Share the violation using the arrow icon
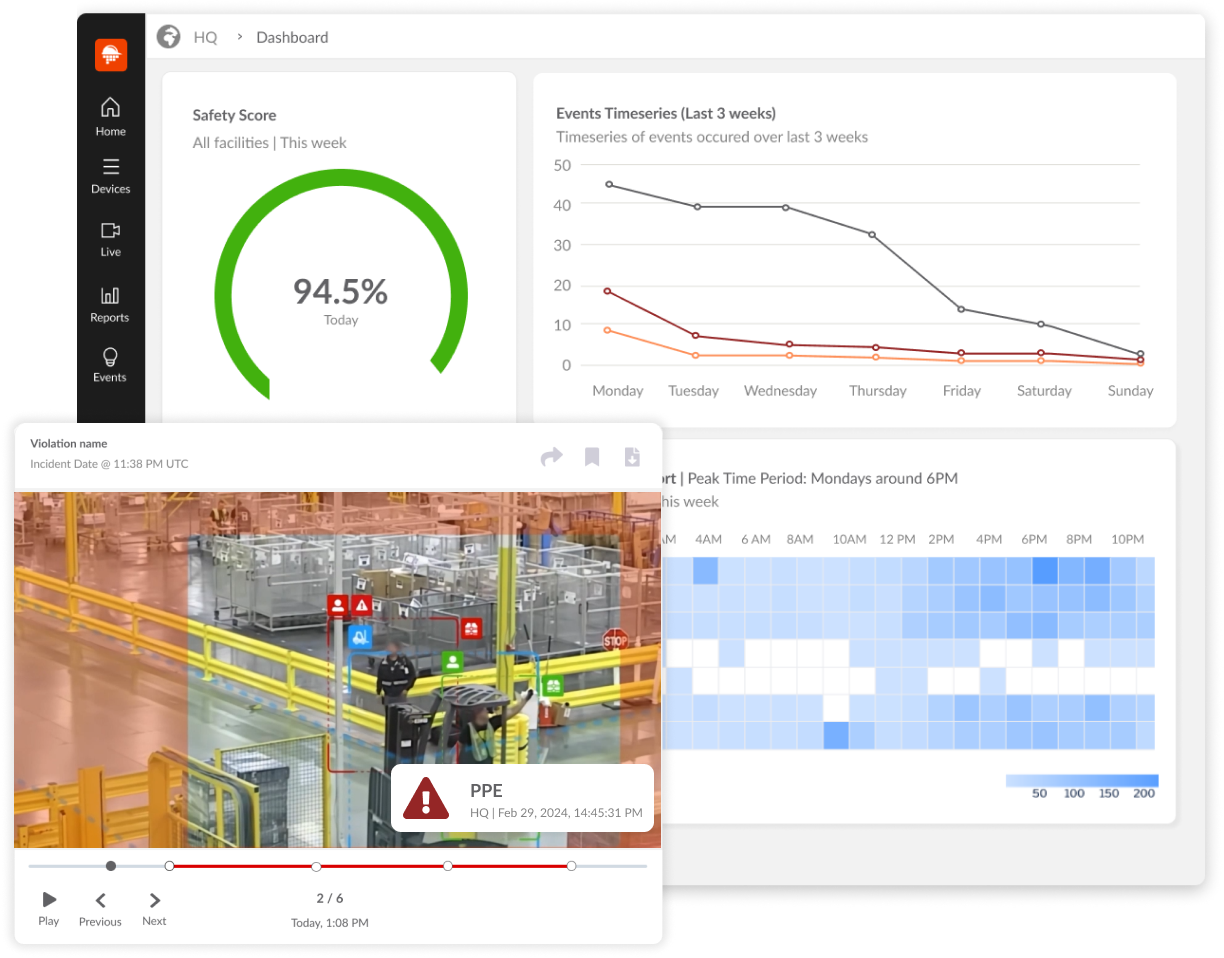Viewport: 1224px width, 958px height. [x=551, y=456]
